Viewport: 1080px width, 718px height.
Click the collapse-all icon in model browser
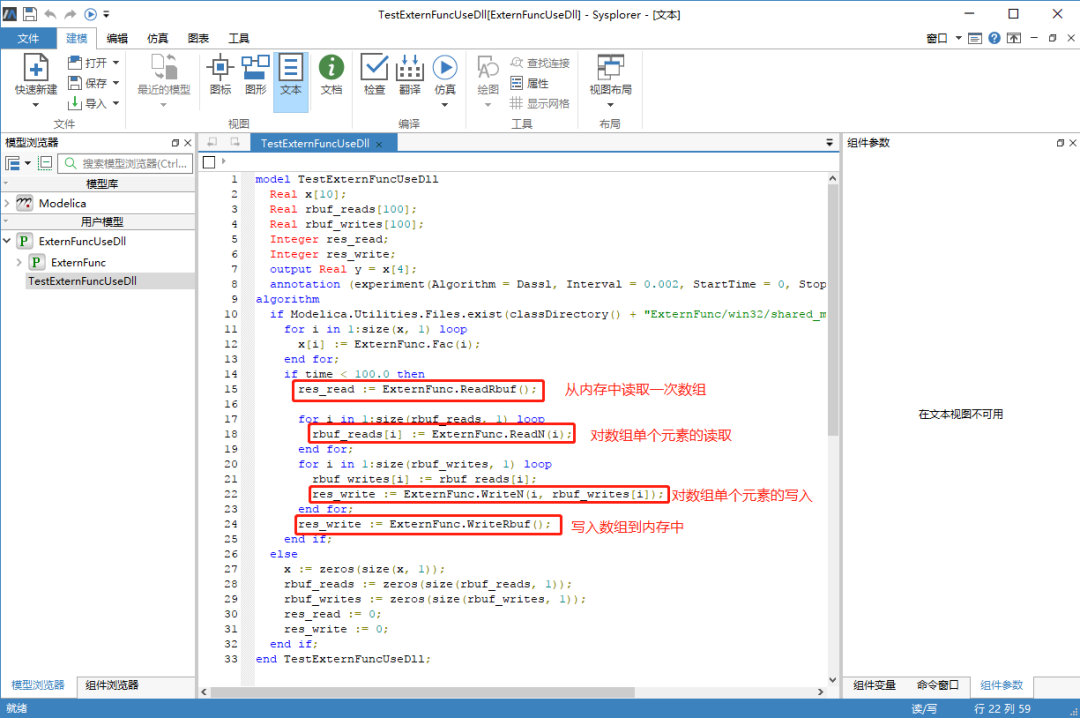point(45,163)
